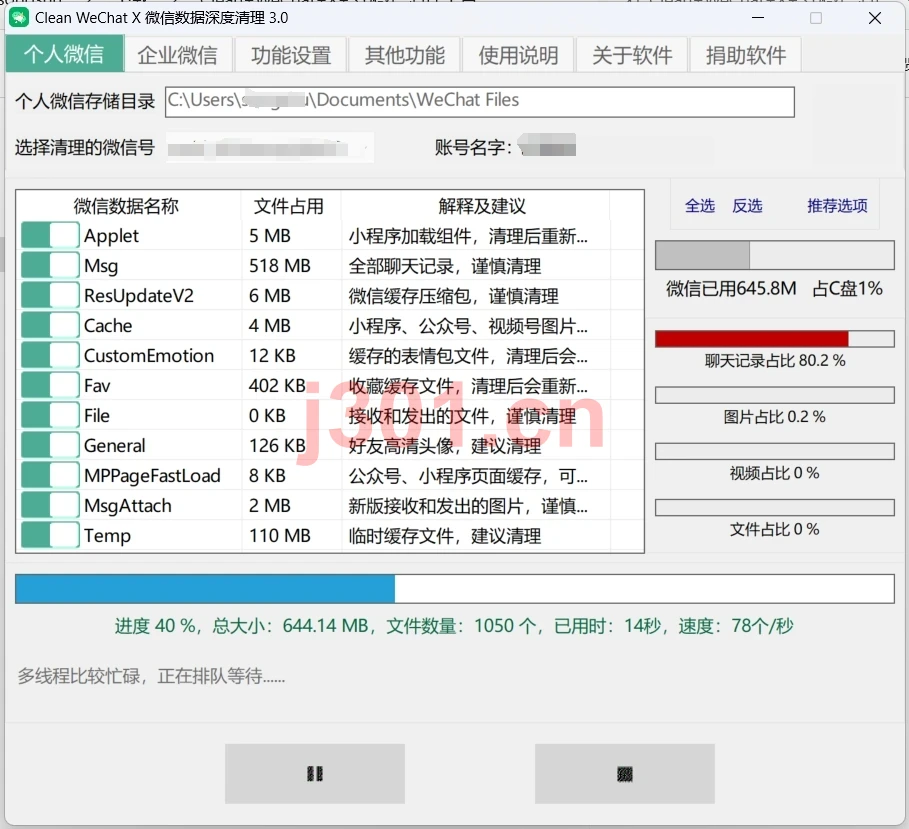Toggle the MPPageFastLoad row switch
This screenshot has width=909, height=829.
pyautogui.click(x=50, y=475)
